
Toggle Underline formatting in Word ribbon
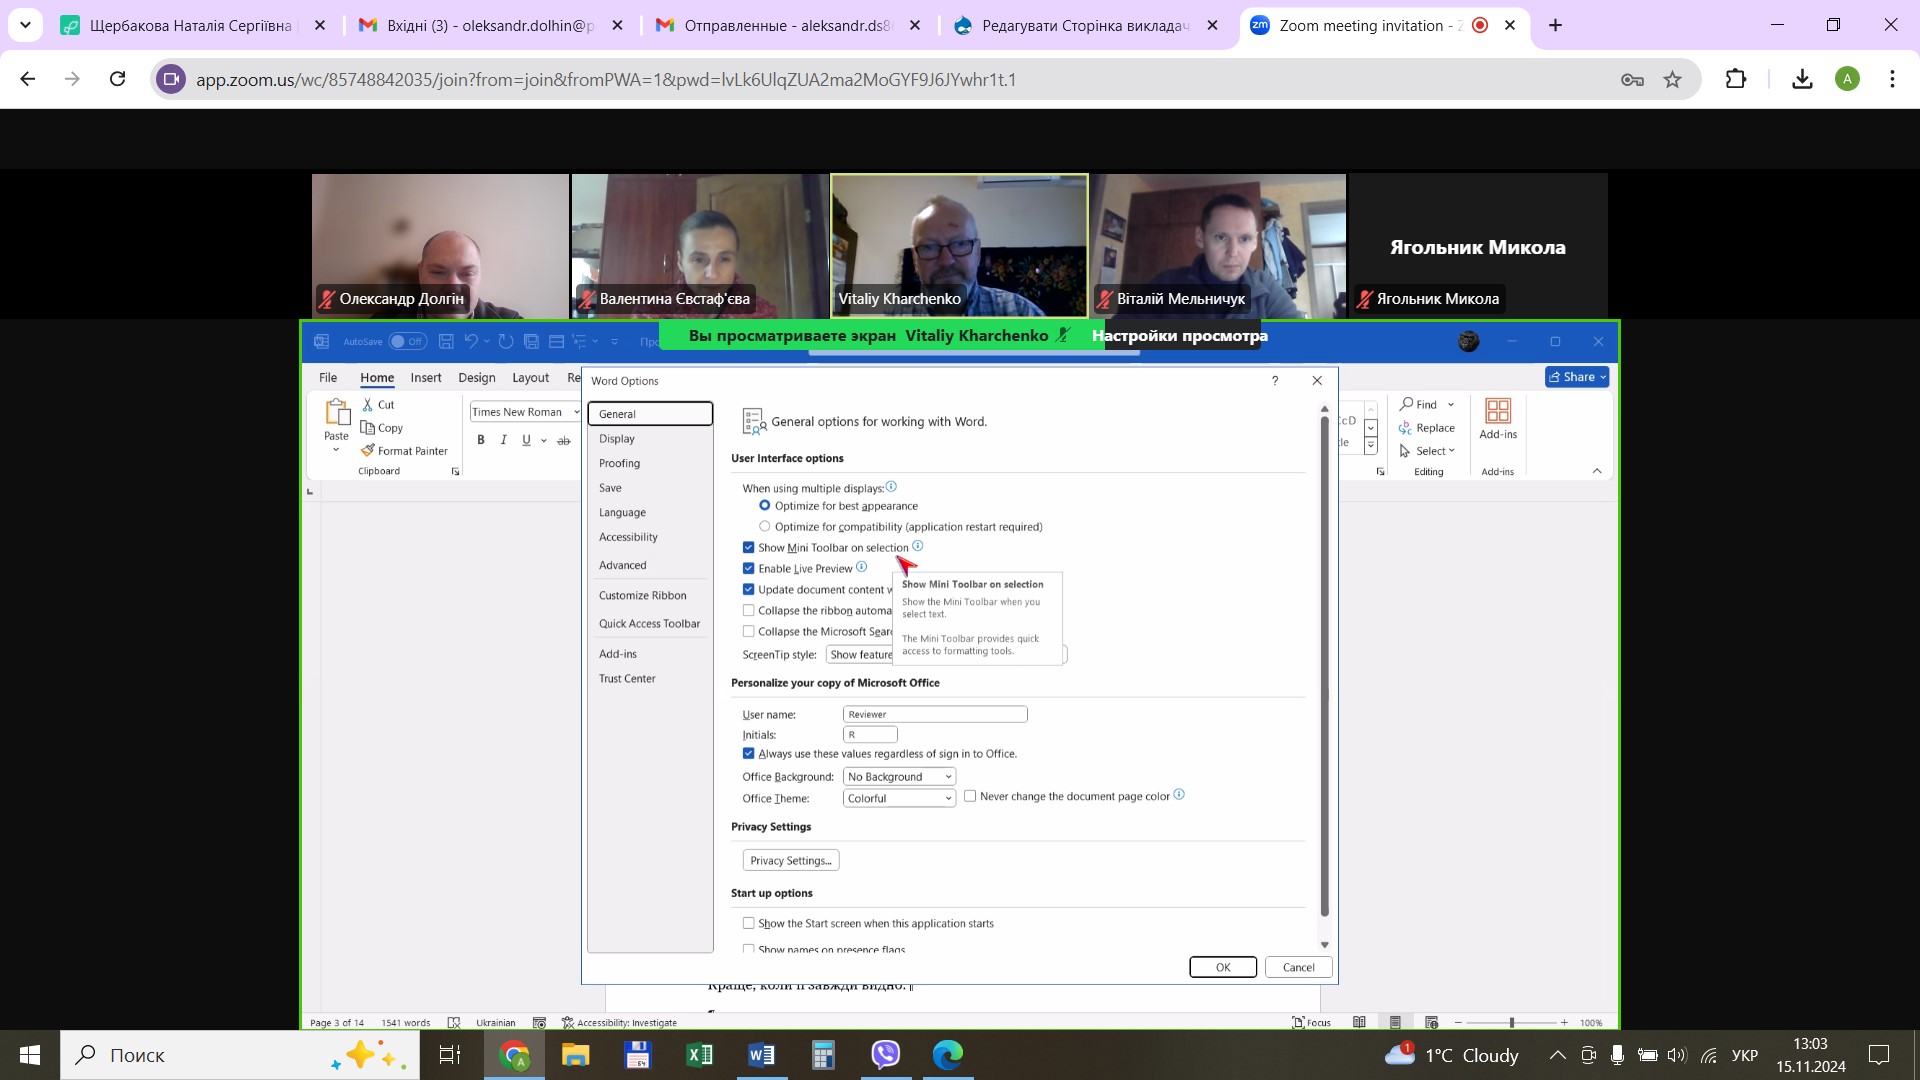click(x=526, y=440)
